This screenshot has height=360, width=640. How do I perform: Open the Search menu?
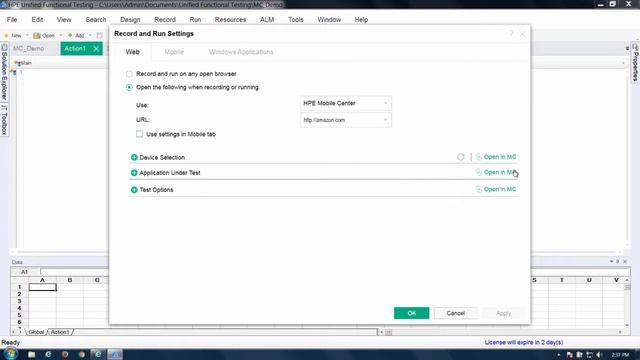pyautogui.click(x=96, y=20)
